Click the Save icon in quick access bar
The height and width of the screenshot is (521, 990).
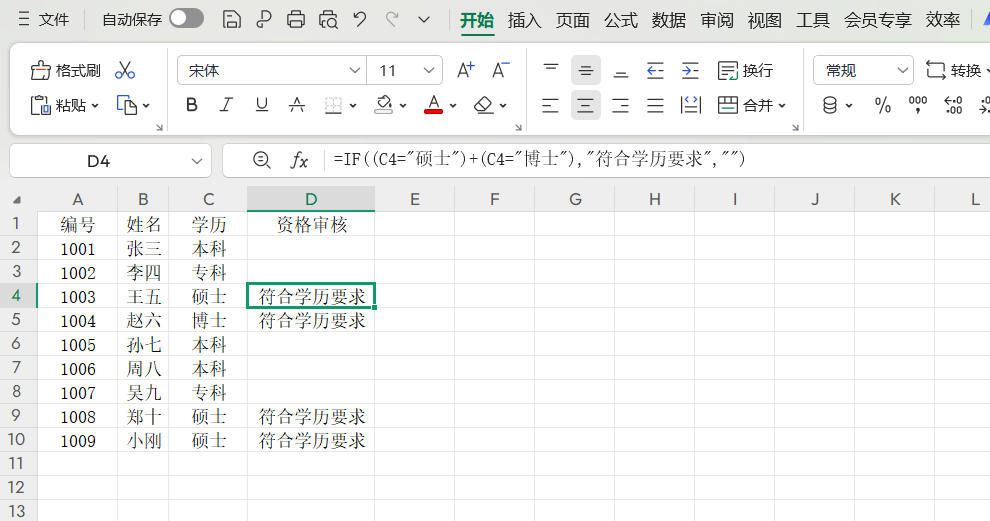231,19
